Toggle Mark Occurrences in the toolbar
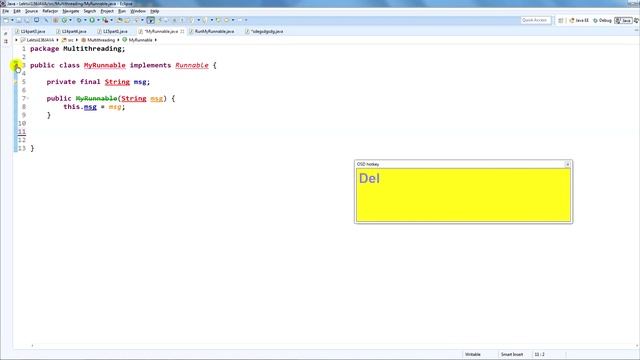The width and height of the screenshot is (640, 360). pos(160,20)
